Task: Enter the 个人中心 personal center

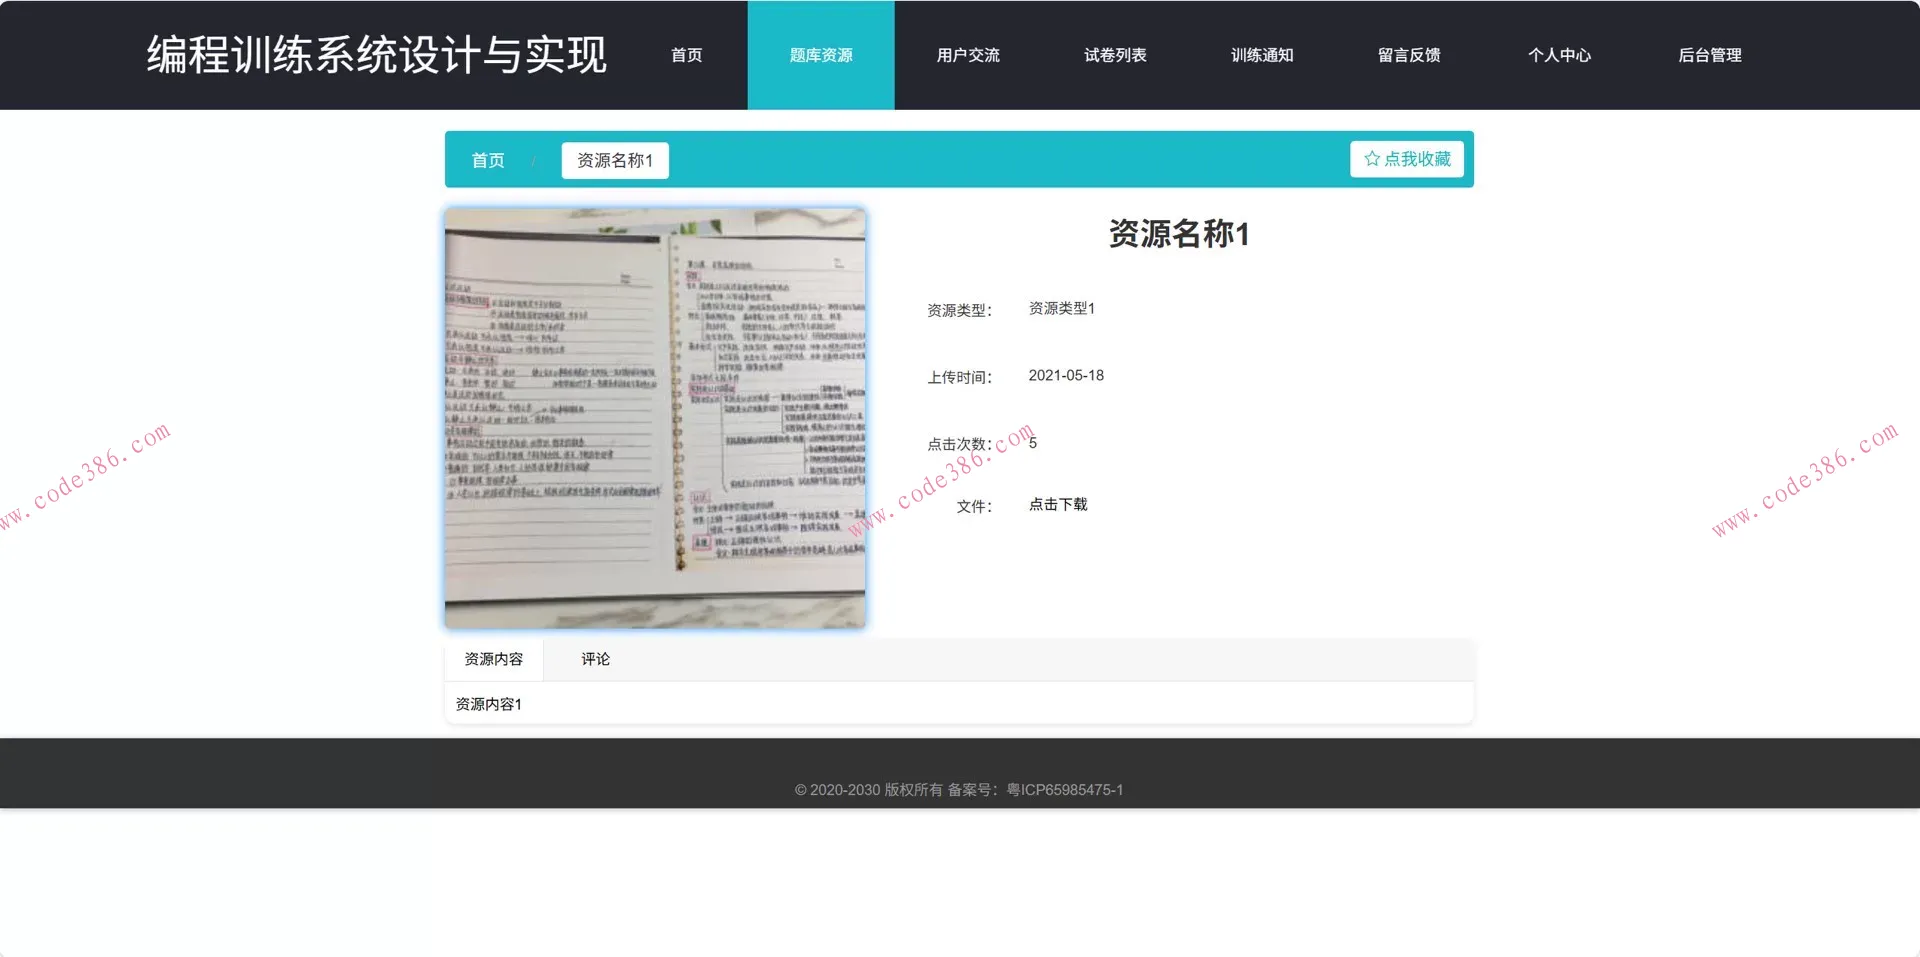Action: click(x=1560, y=55)
